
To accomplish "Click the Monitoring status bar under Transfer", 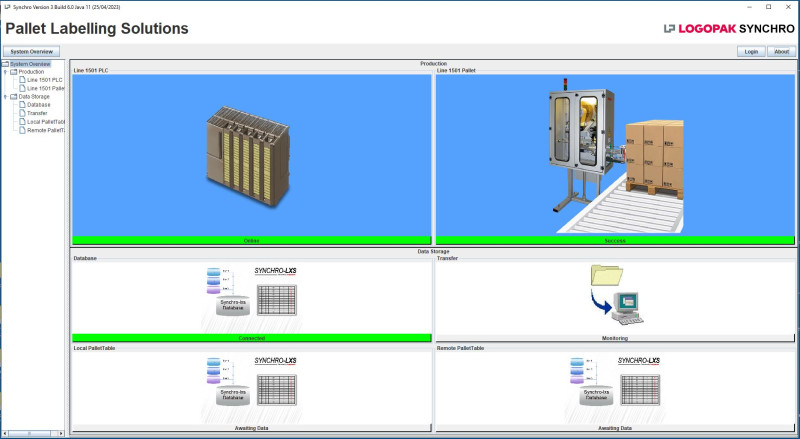I will pyautogui.click(x=614, y=339).
